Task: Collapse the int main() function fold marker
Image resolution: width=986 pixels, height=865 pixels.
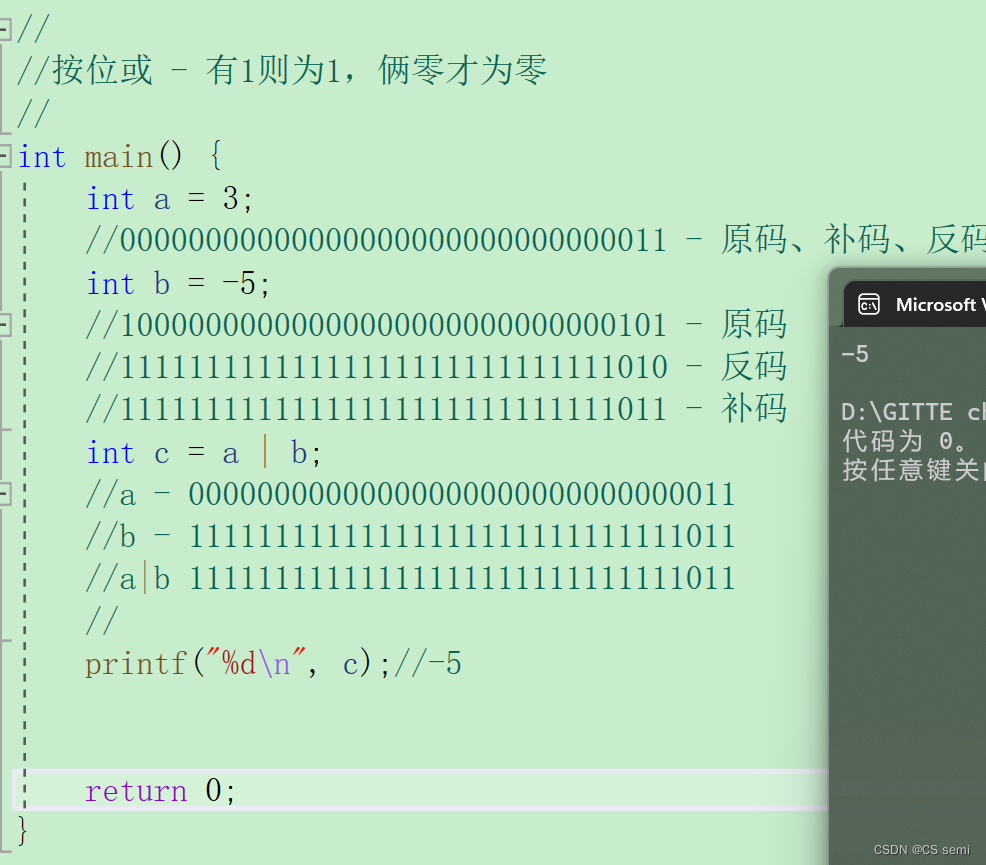Action: [x=8, y=156]
